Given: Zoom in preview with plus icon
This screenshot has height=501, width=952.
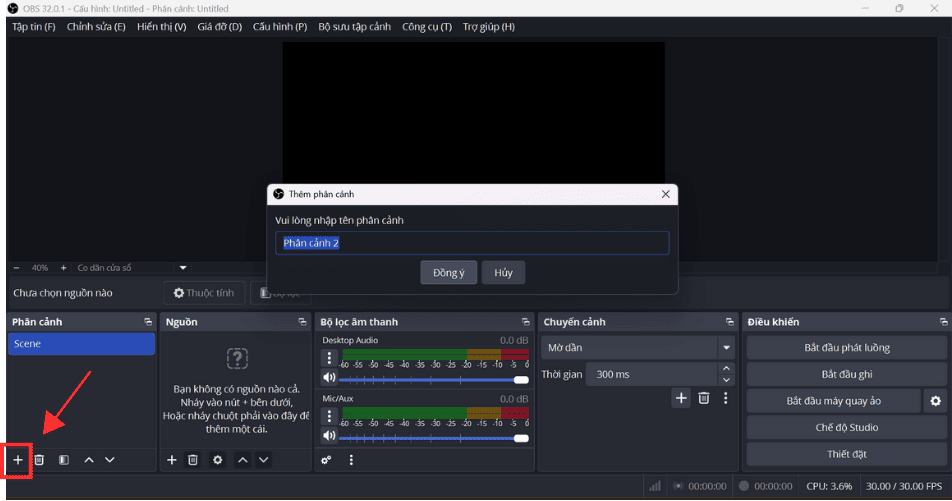Looking at the screenshot, I should [63, 268].
